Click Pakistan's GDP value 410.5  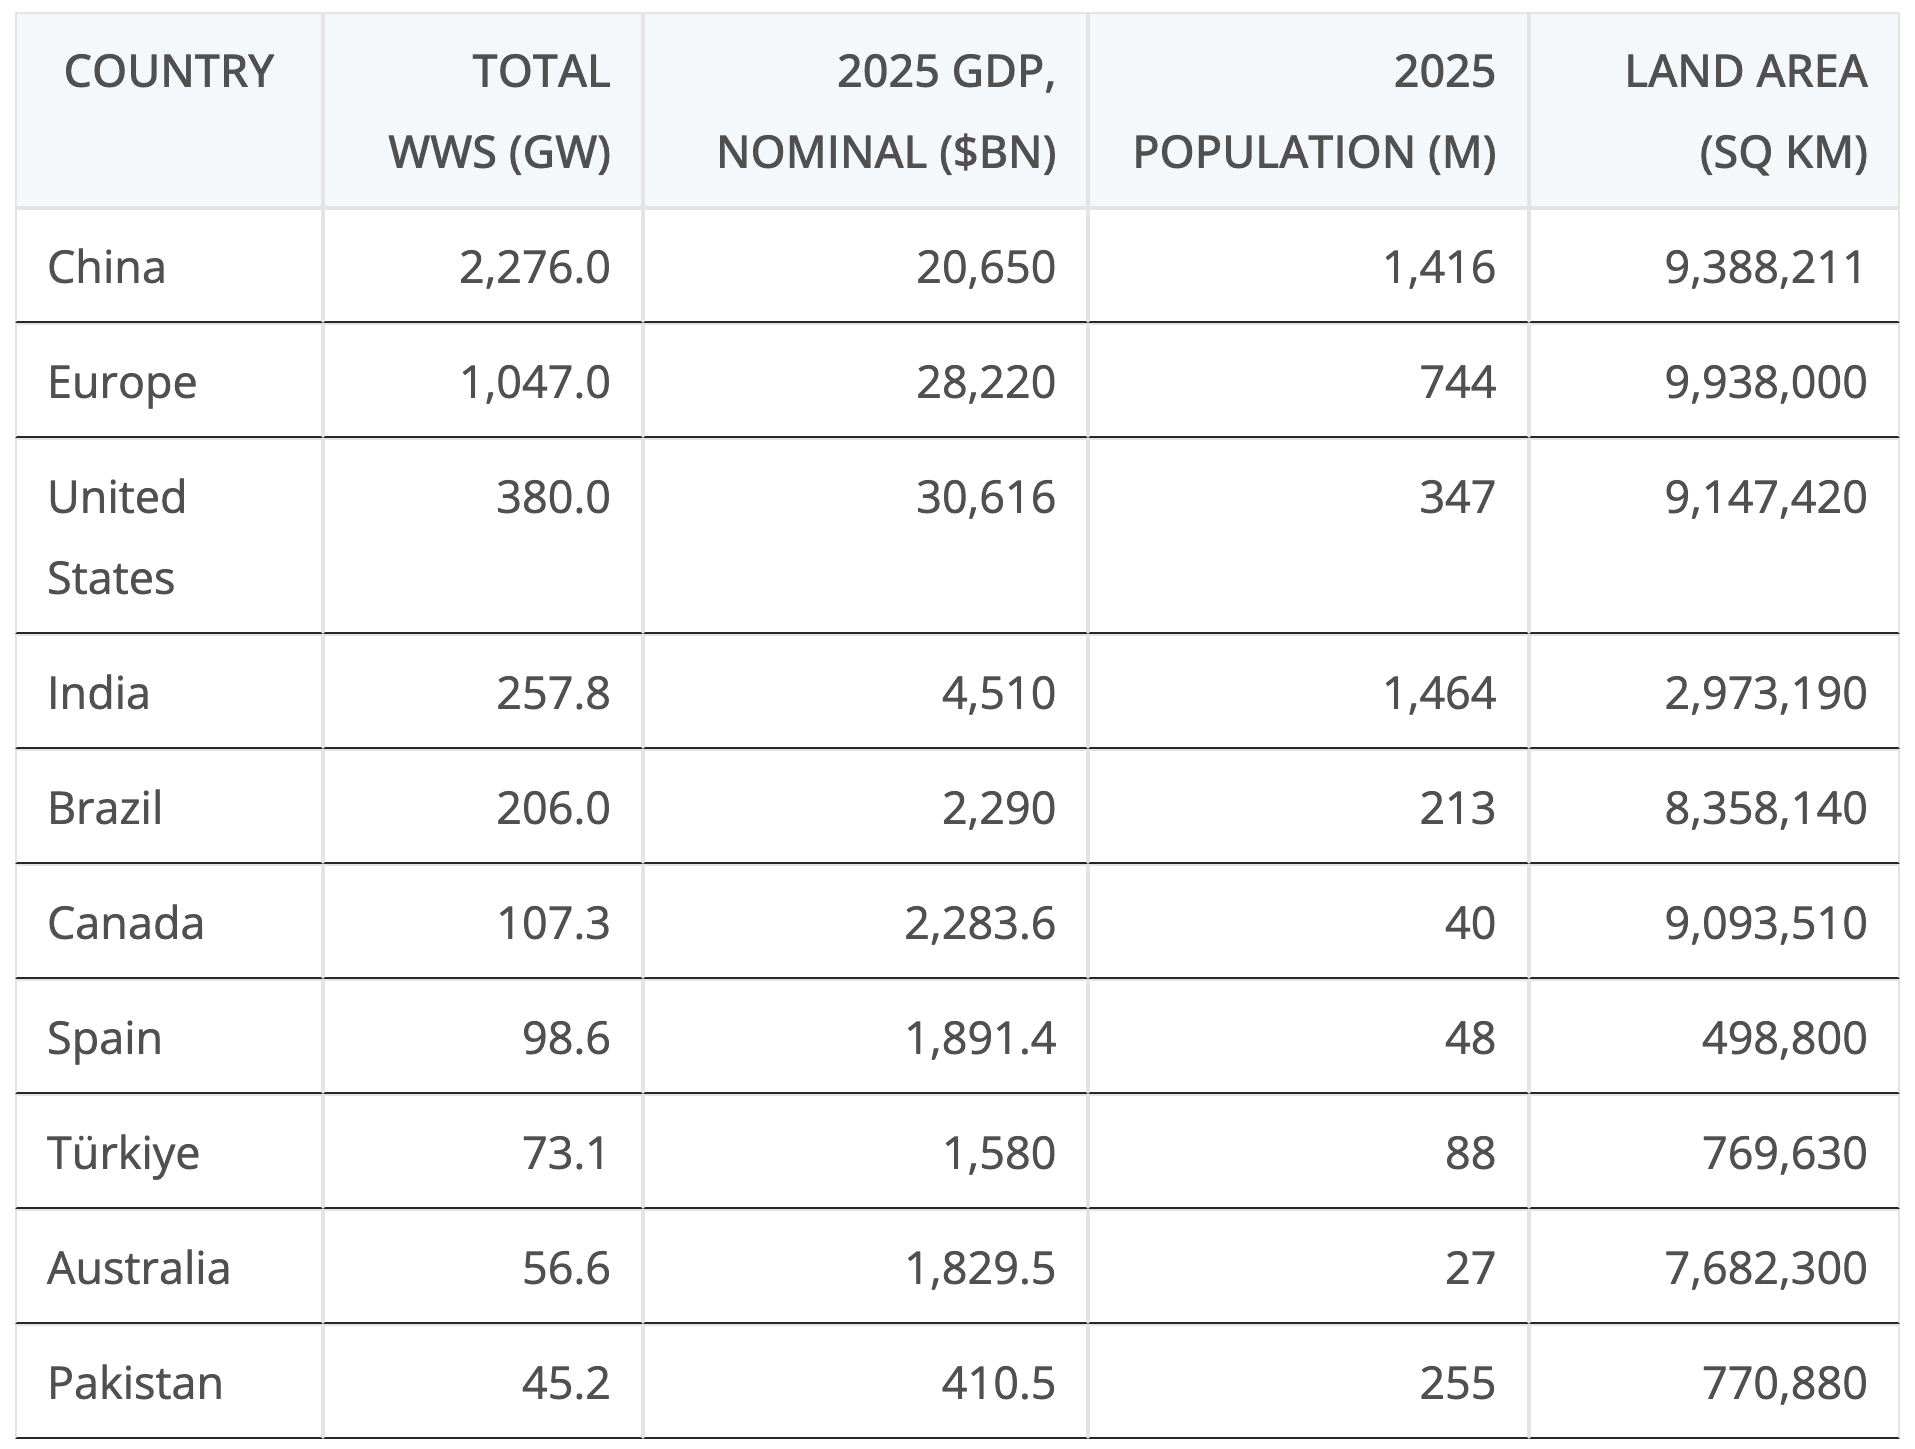point(998,1383)
